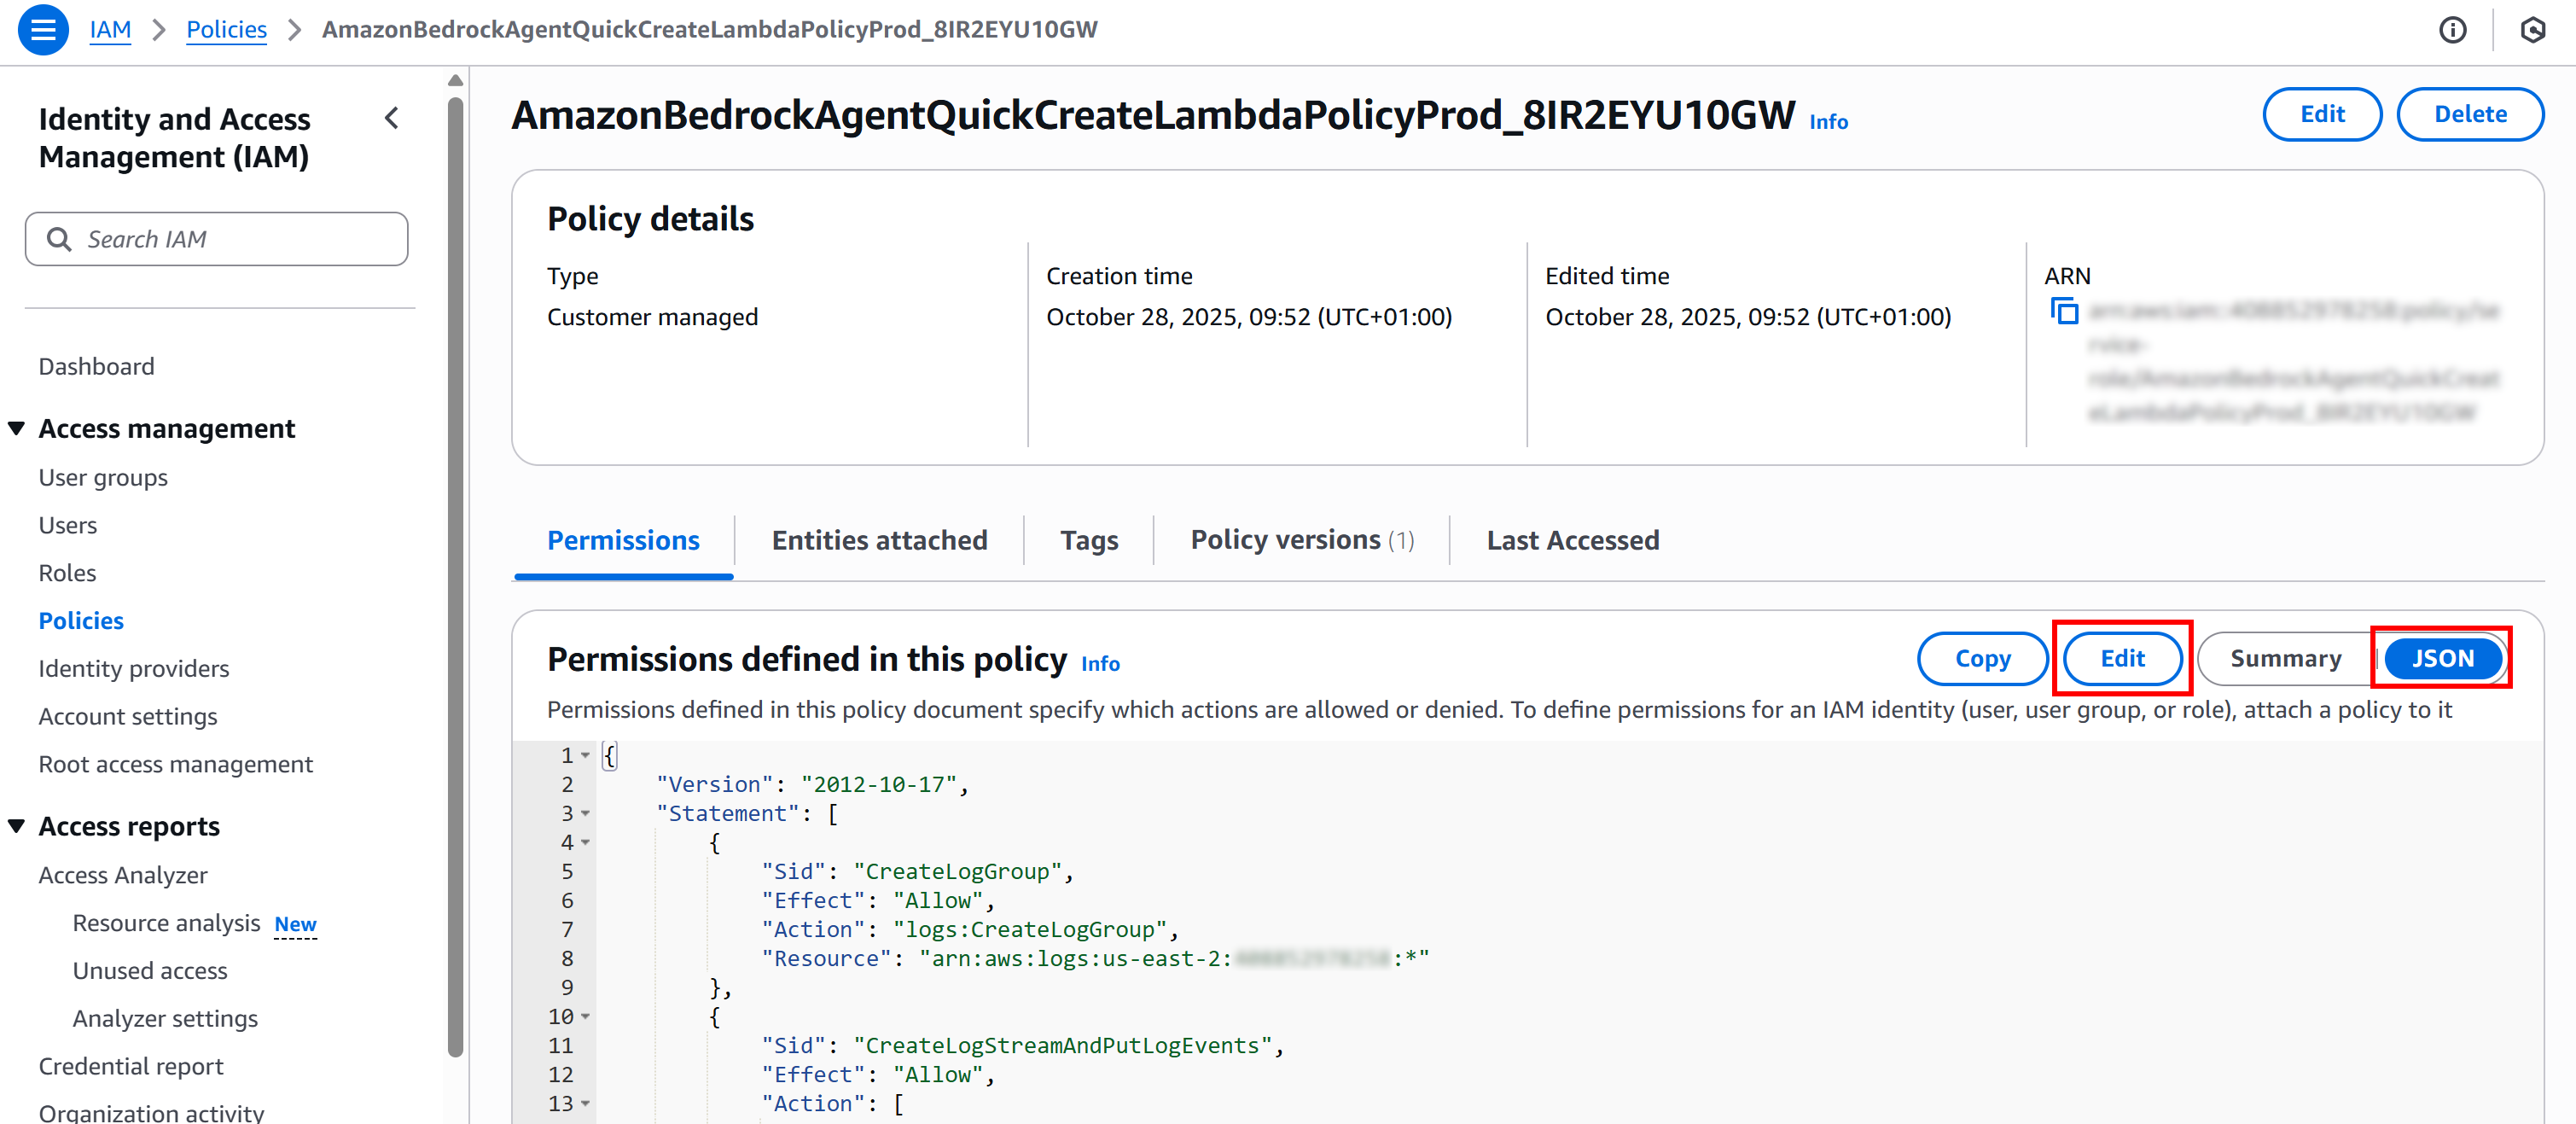Collapse the Access reports section
The image size is (2576, 1124).
(x=16, y=825)
